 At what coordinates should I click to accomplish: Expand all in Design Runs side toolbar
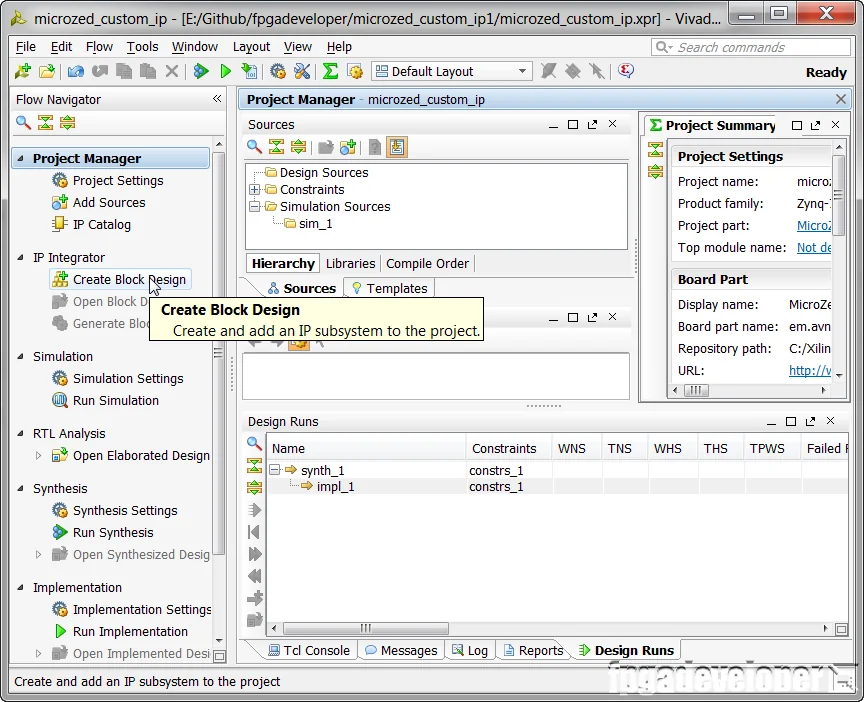pyautogui.click(x=254, y=487)
